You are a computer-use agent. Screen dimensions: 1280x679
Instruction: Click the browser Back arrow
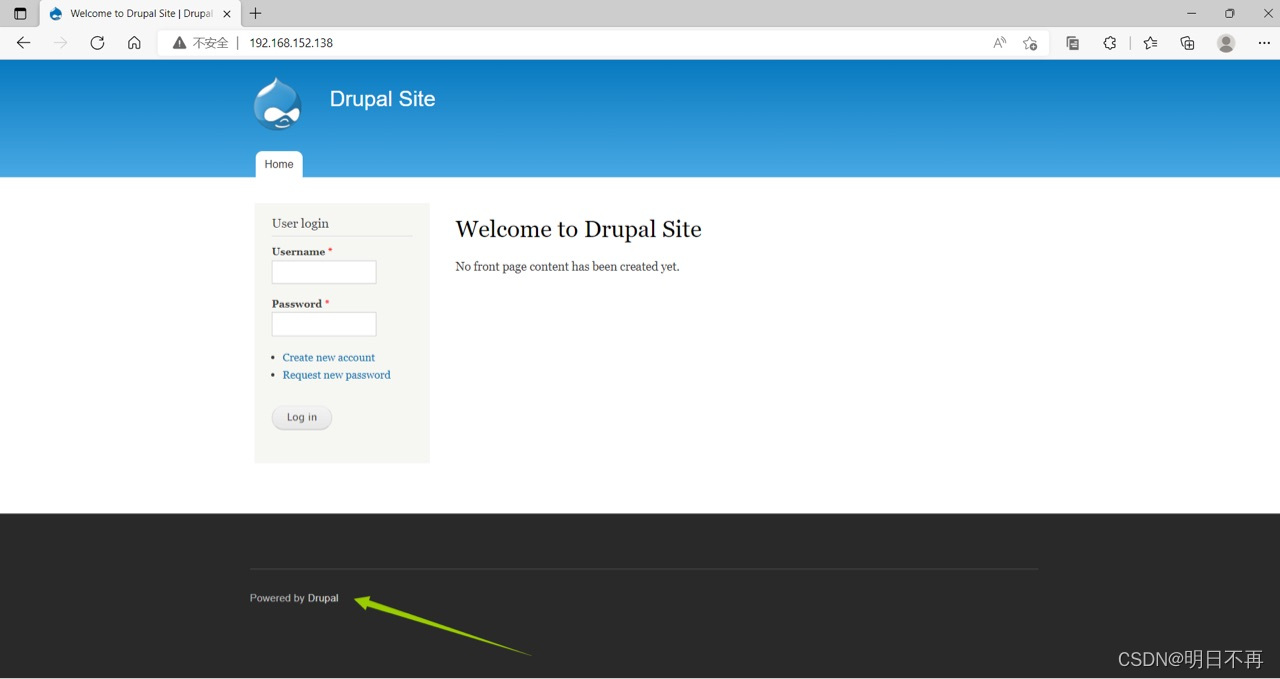pyautogui.click(x=24, y=43)
